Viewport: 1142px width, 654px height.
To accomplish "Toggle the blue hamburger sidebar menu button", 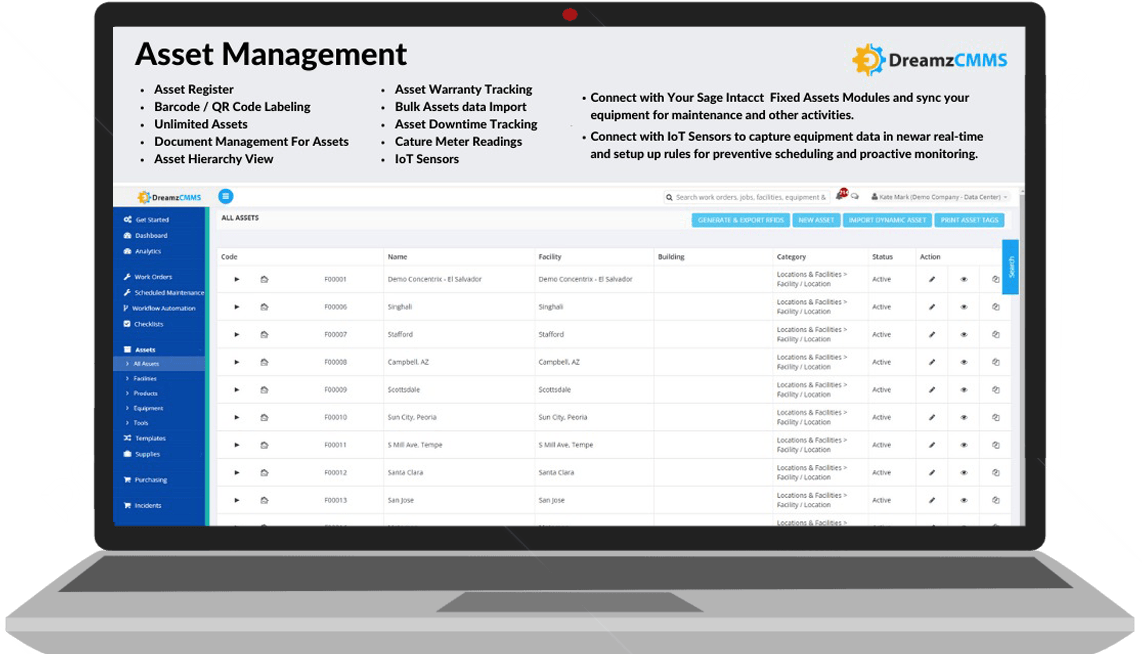I will 225,197.
